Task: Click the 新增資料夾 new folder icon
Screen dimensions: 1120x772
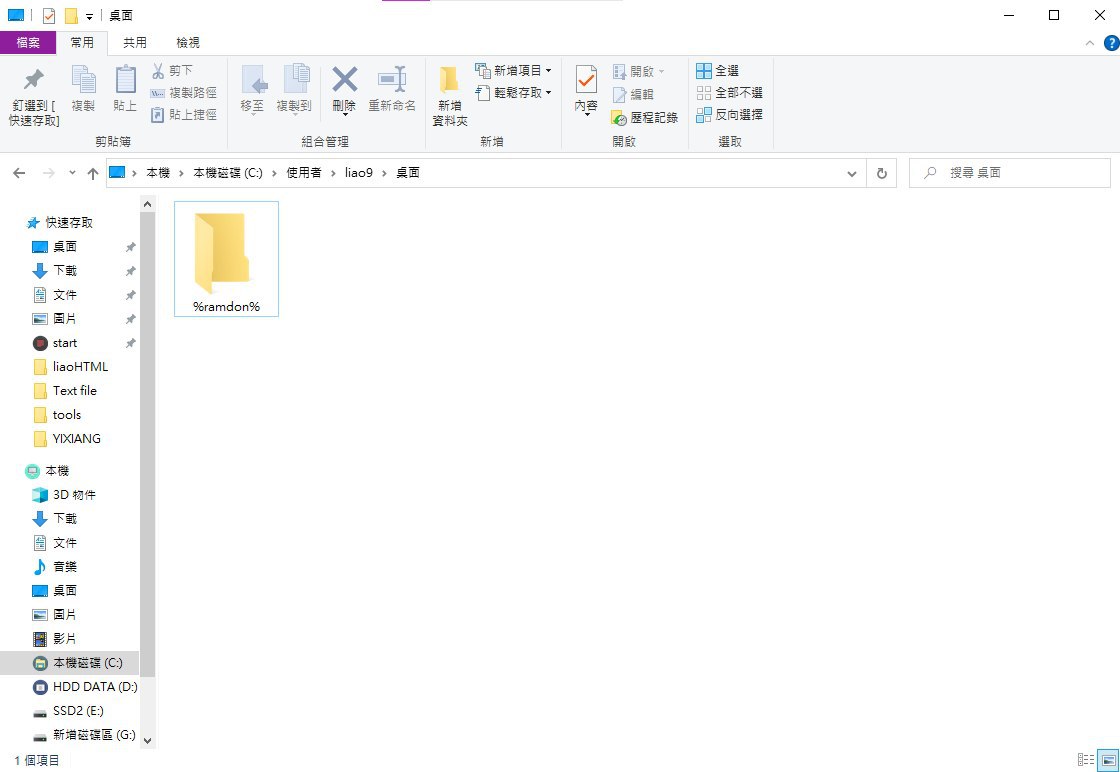Action: point(449,80)
